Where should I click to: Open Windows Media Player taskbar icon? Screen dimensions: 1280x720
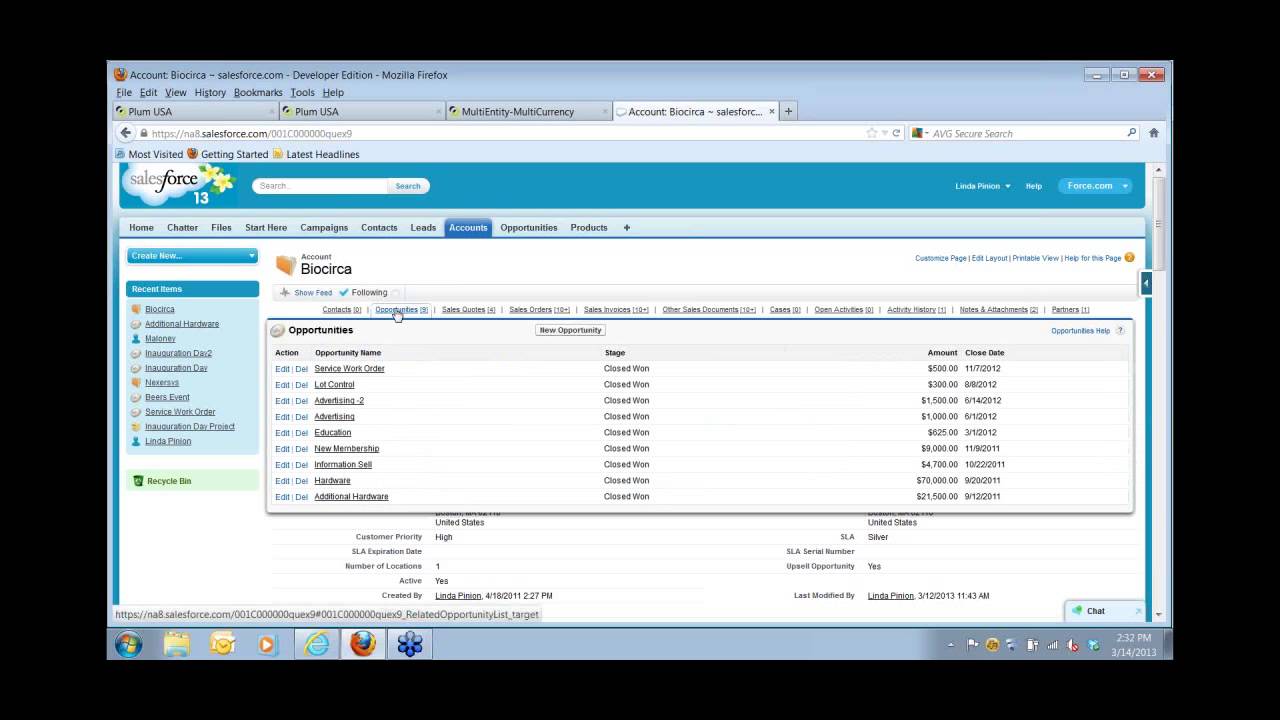point(266,644)
